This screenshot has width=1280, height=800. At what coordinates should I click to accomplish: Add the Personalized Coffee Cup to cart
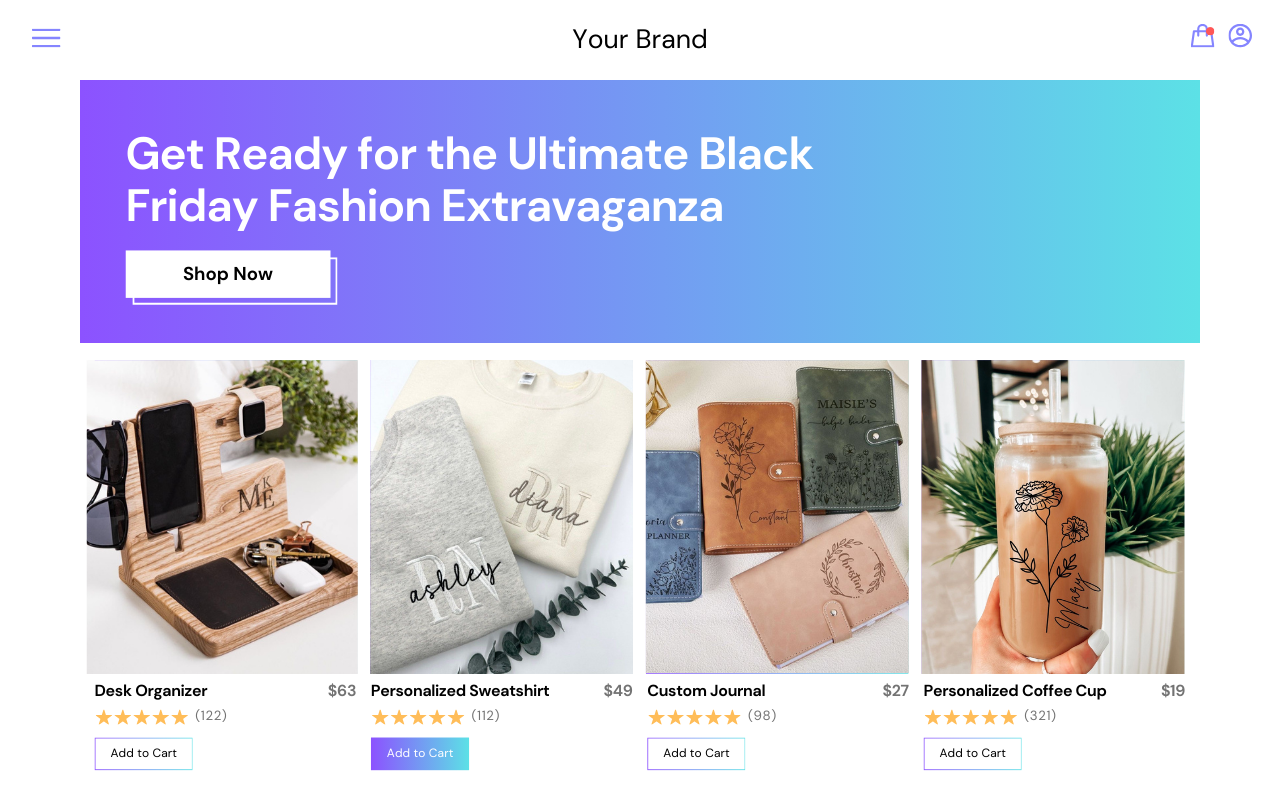click(x=973, y=753)
